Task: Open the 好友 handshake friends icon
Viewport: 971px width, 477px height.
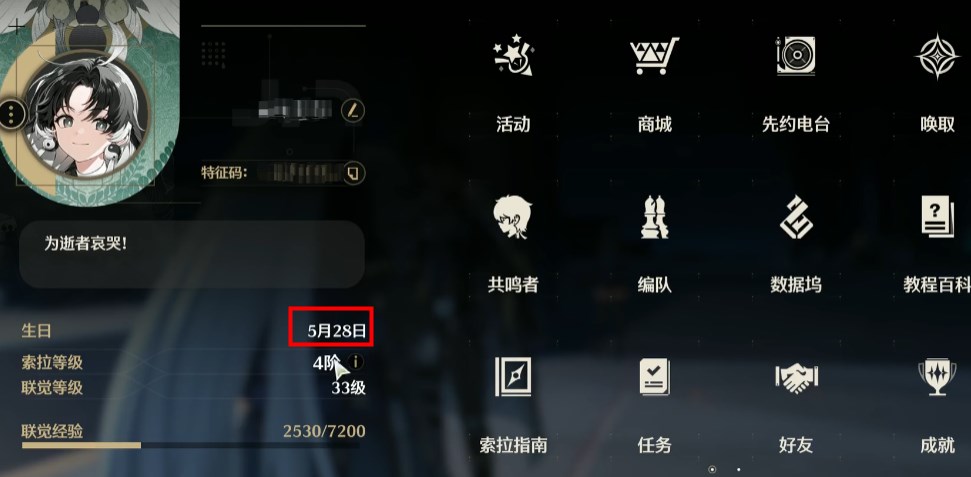Action: (x=796, y=377)
